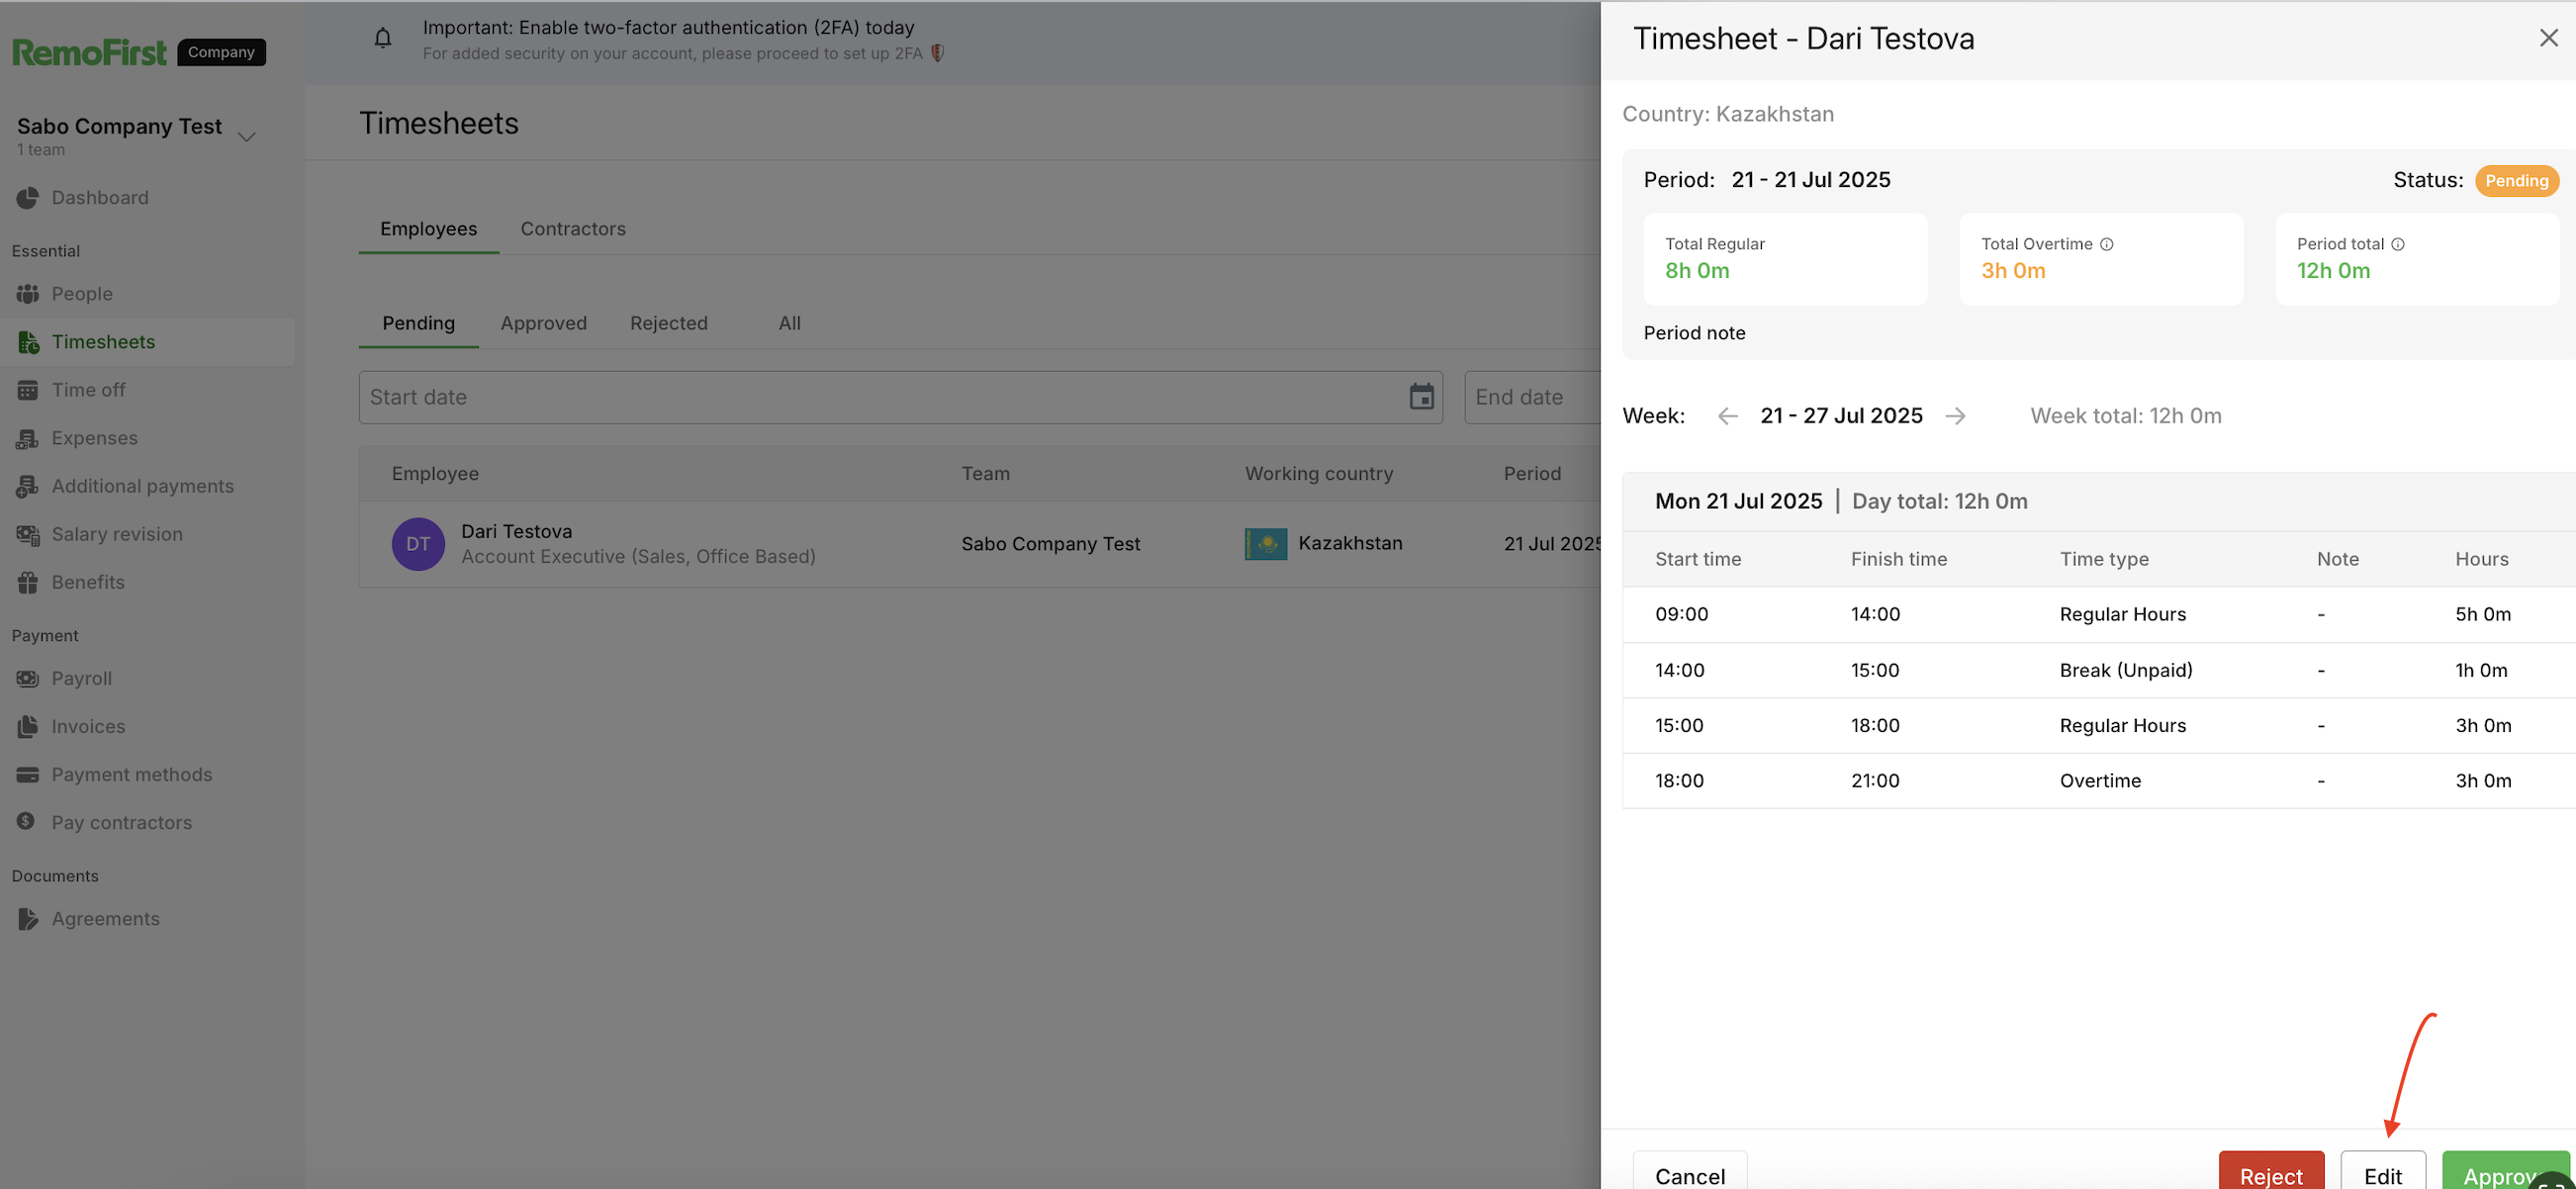
Task: Open the Start date calendar icon
Action: pos(1420,397)
